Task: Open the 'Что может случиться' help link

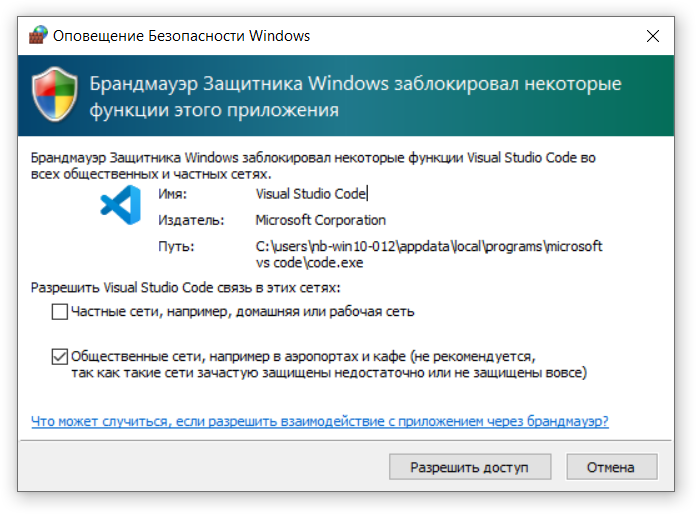Action: [x=319, y=422]
